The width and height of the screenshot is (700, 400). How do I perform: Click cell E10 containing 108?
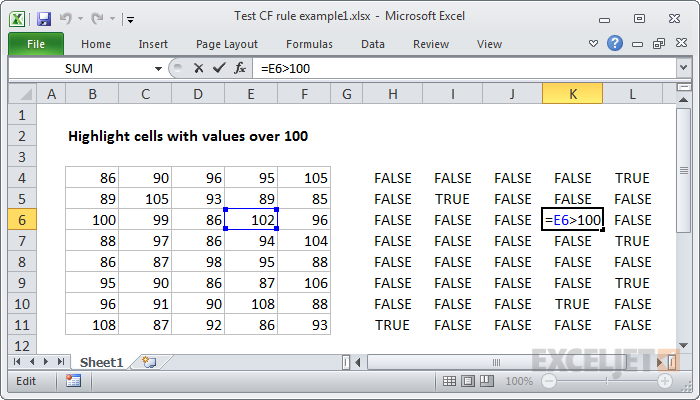coord(251,304)
